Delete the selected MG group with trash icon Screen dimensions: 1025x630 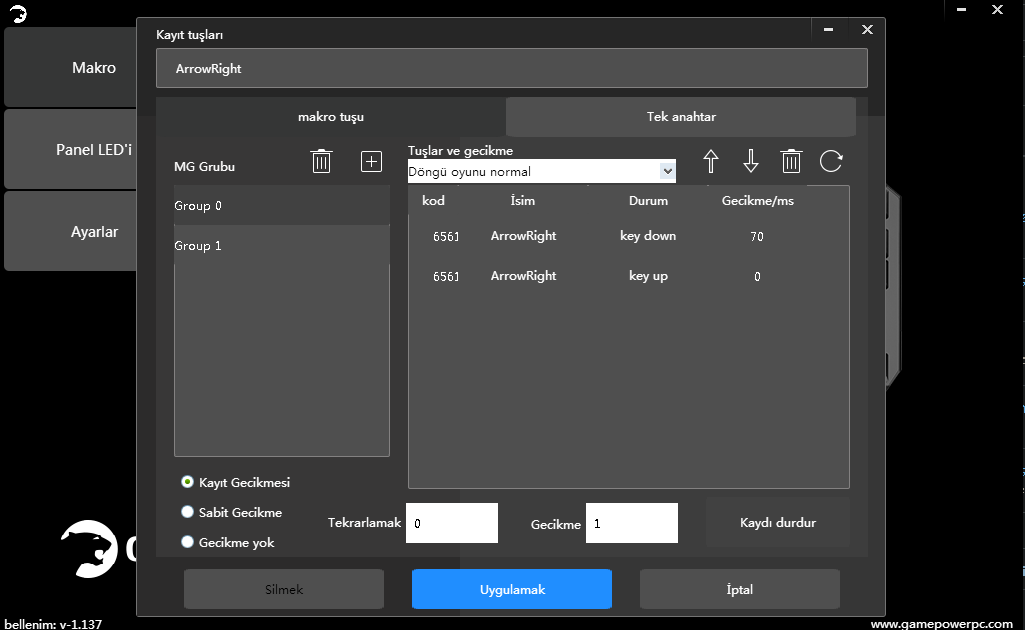pyautogui.click(x=321, y=161)
